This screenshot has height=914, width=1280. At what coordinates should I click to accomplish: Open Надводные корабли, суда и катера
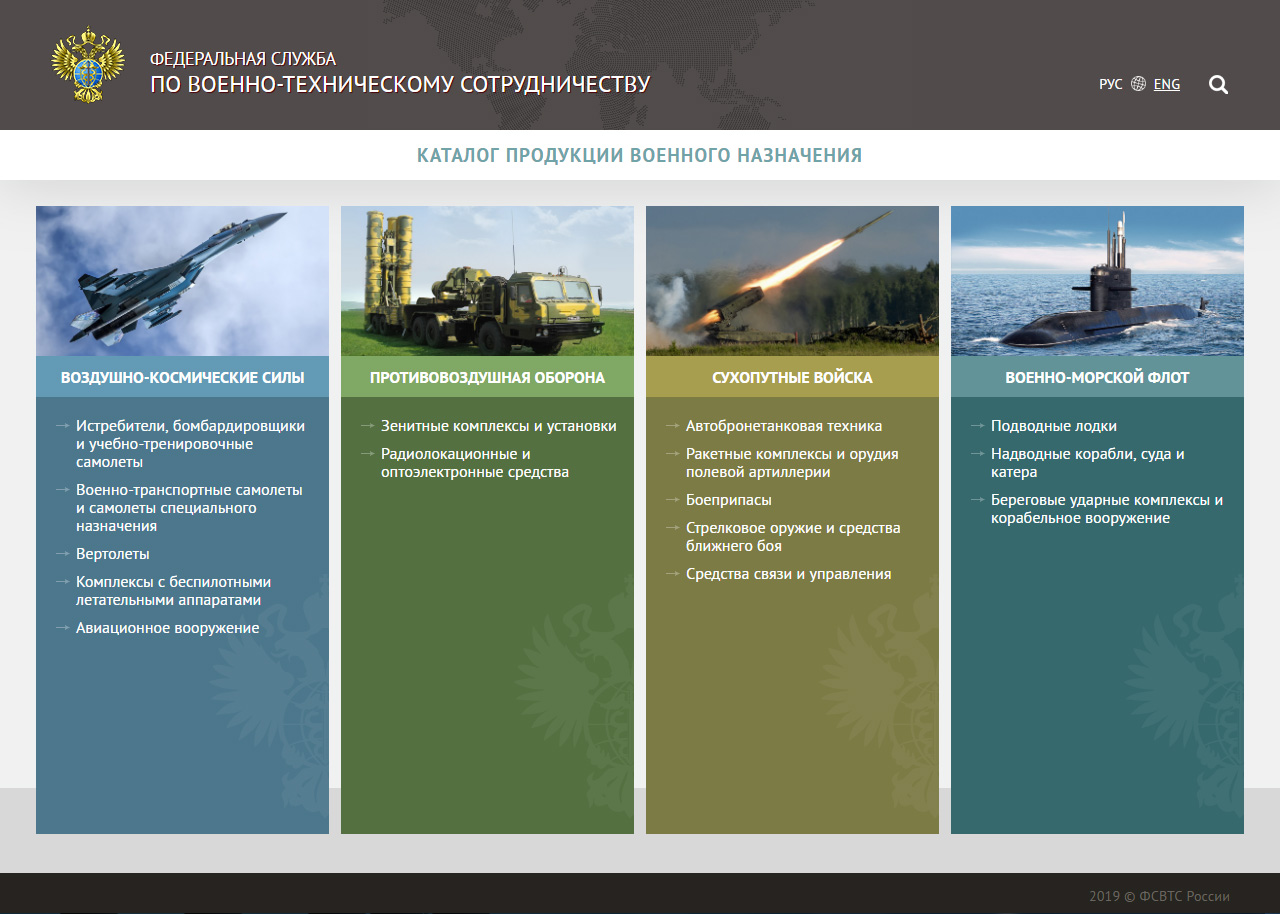pos(1088,463)
